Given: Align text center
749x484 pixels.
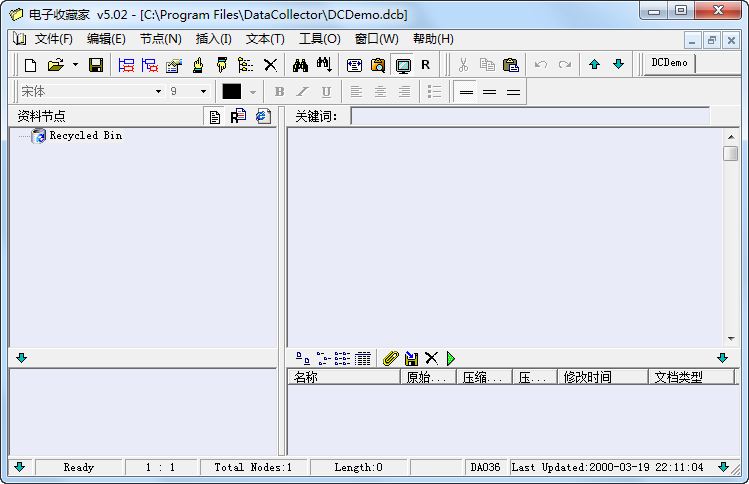Looking at the screenshot, I should (x=380, y=91).
